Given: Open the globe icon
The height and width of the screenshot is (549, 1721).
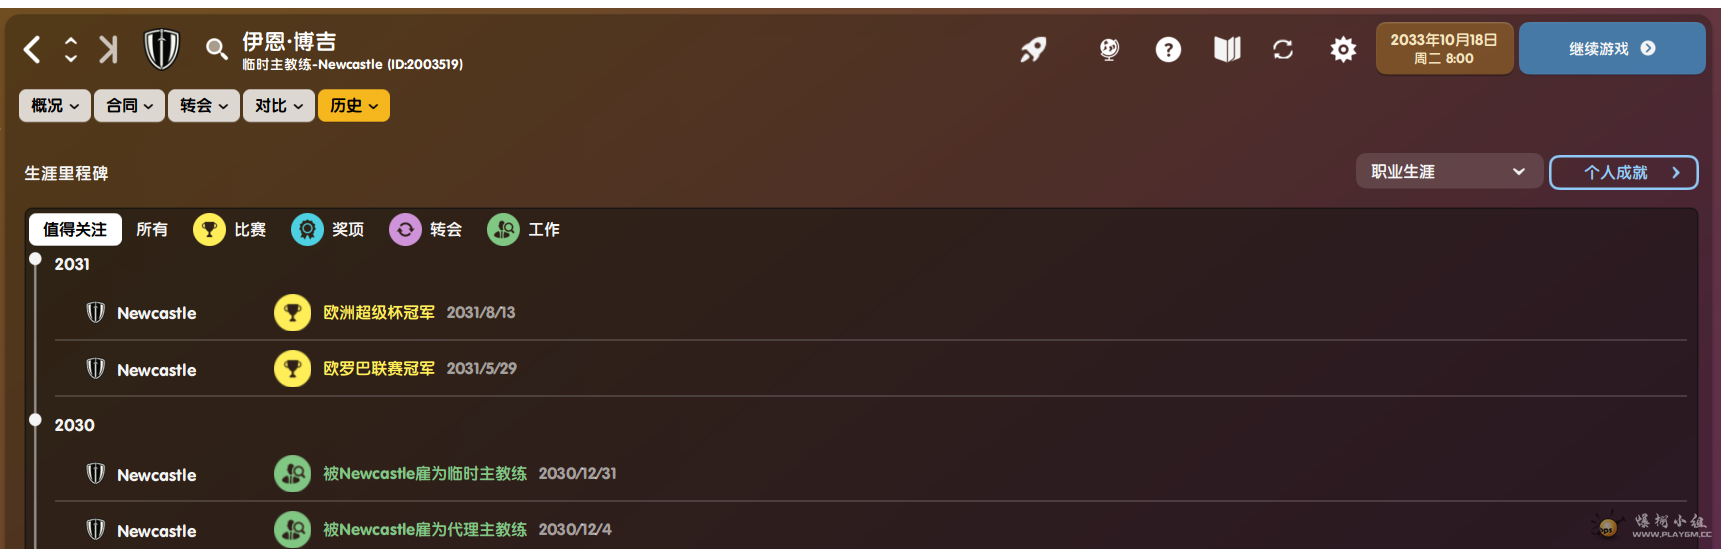Looking at the screenshot, I should click(x=1109, y=49).
